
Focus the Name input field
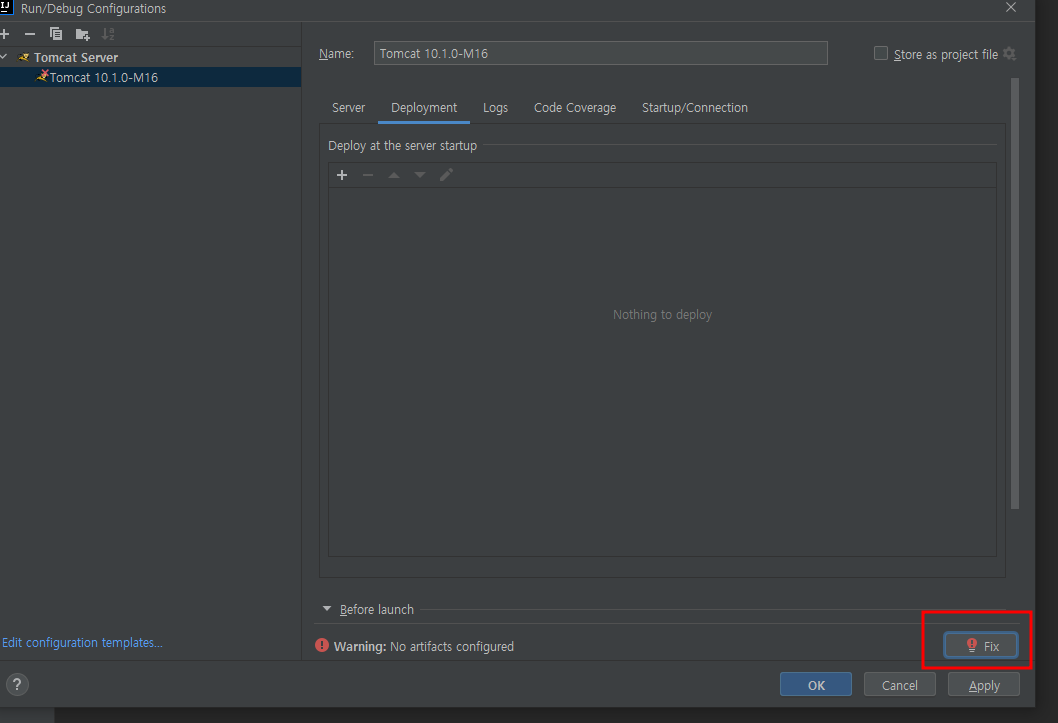coord(601,53)
